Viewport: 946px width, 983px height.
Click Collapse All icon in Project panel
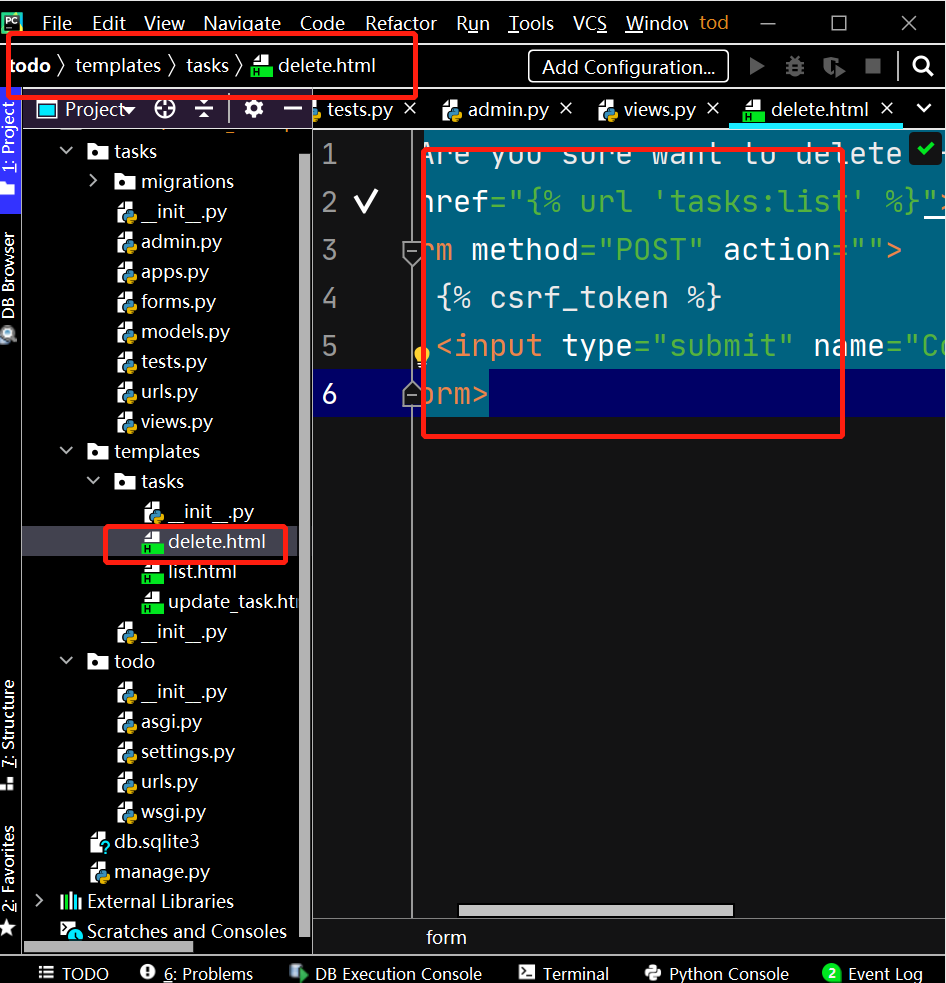coord(204,109)
